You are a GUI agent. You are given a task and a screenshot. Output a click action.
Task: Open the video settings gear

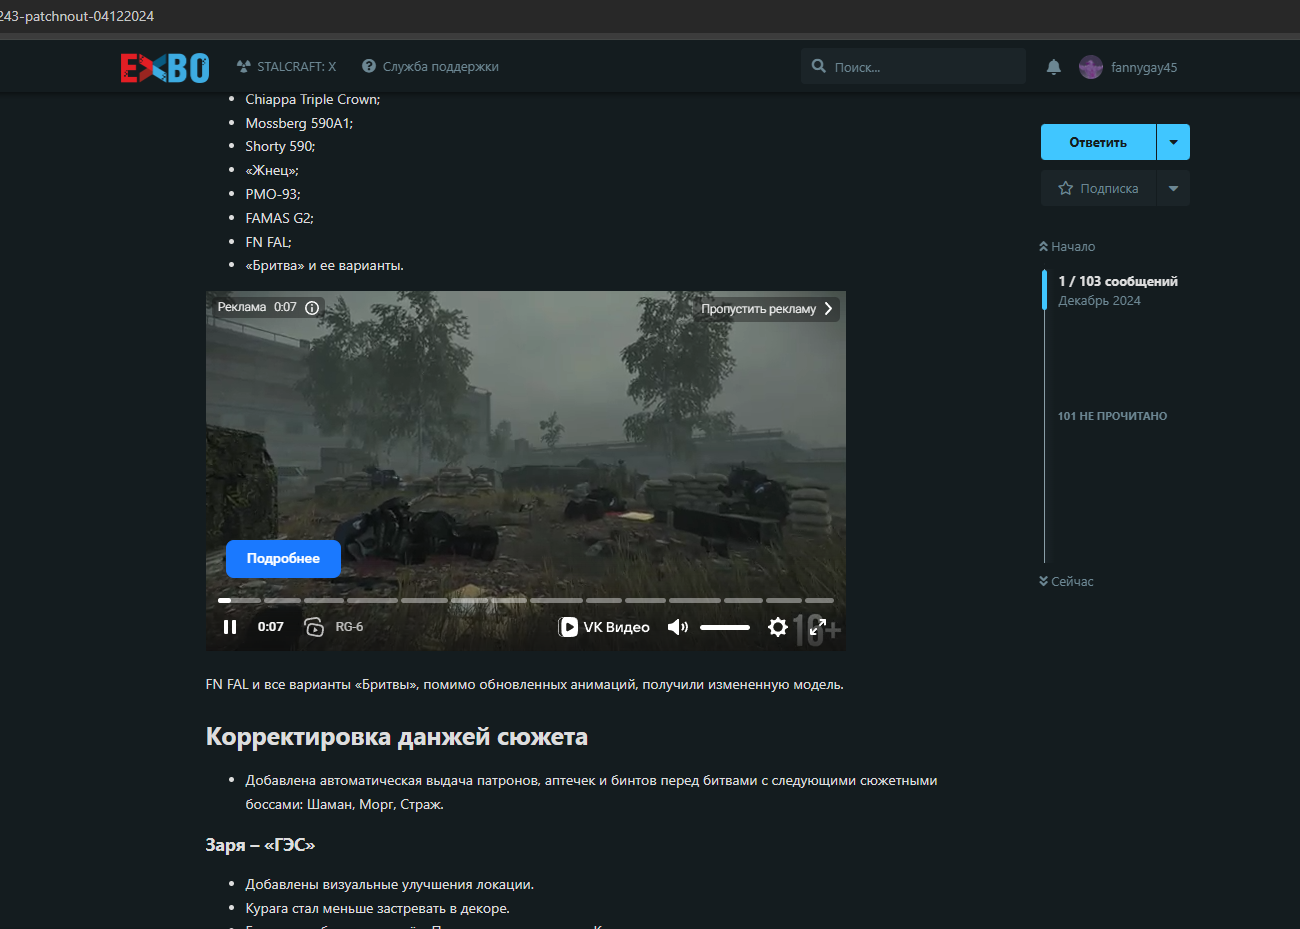coord(778,627)
